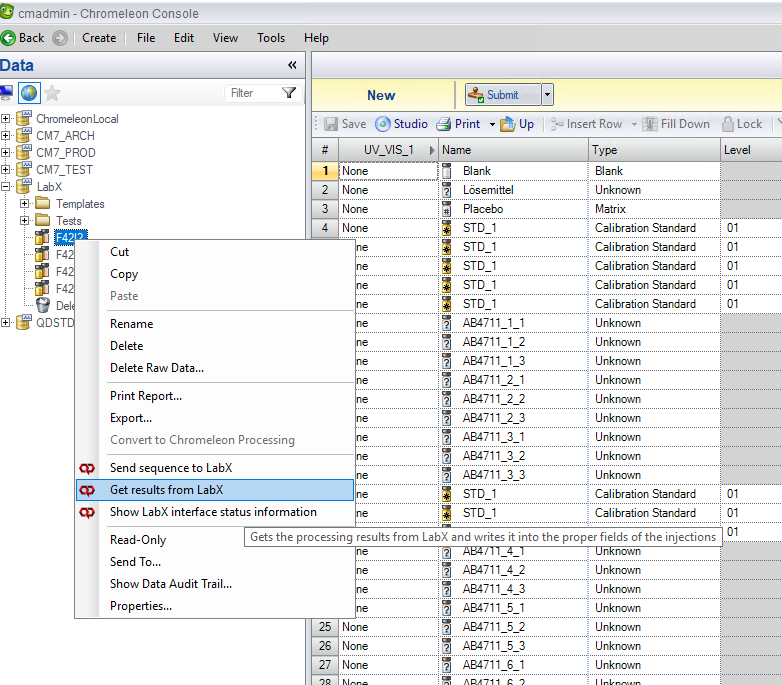Open the Print dropdown arrow
This screenshot has width=782, height=685.
(x=492, y=124)
